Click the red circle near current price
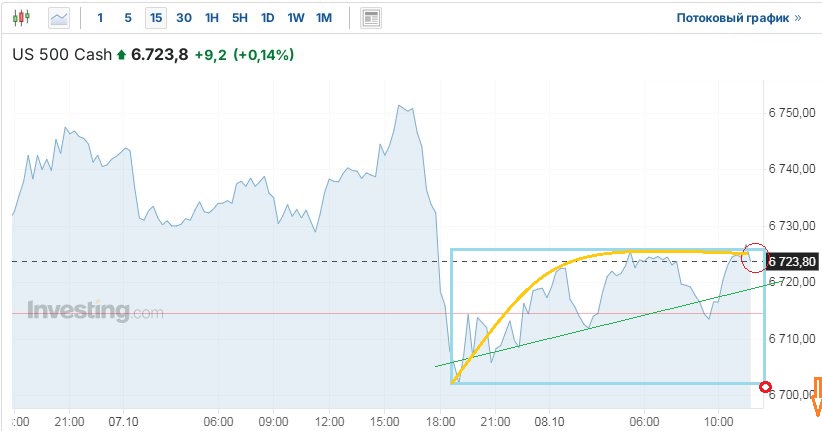The width and height of the screenshot is (822, 431). 755,256
